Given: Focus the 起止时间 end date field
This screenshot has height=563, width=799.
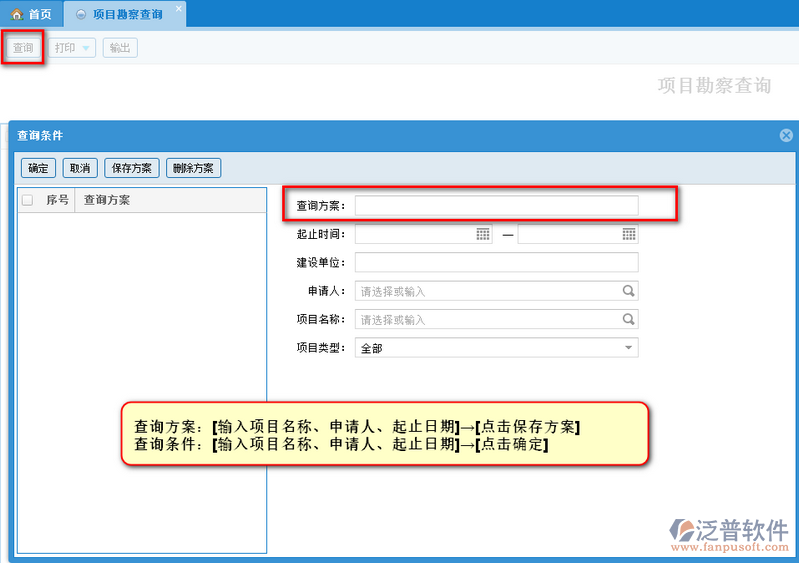Looking at the screenshot, I should 578,234.
